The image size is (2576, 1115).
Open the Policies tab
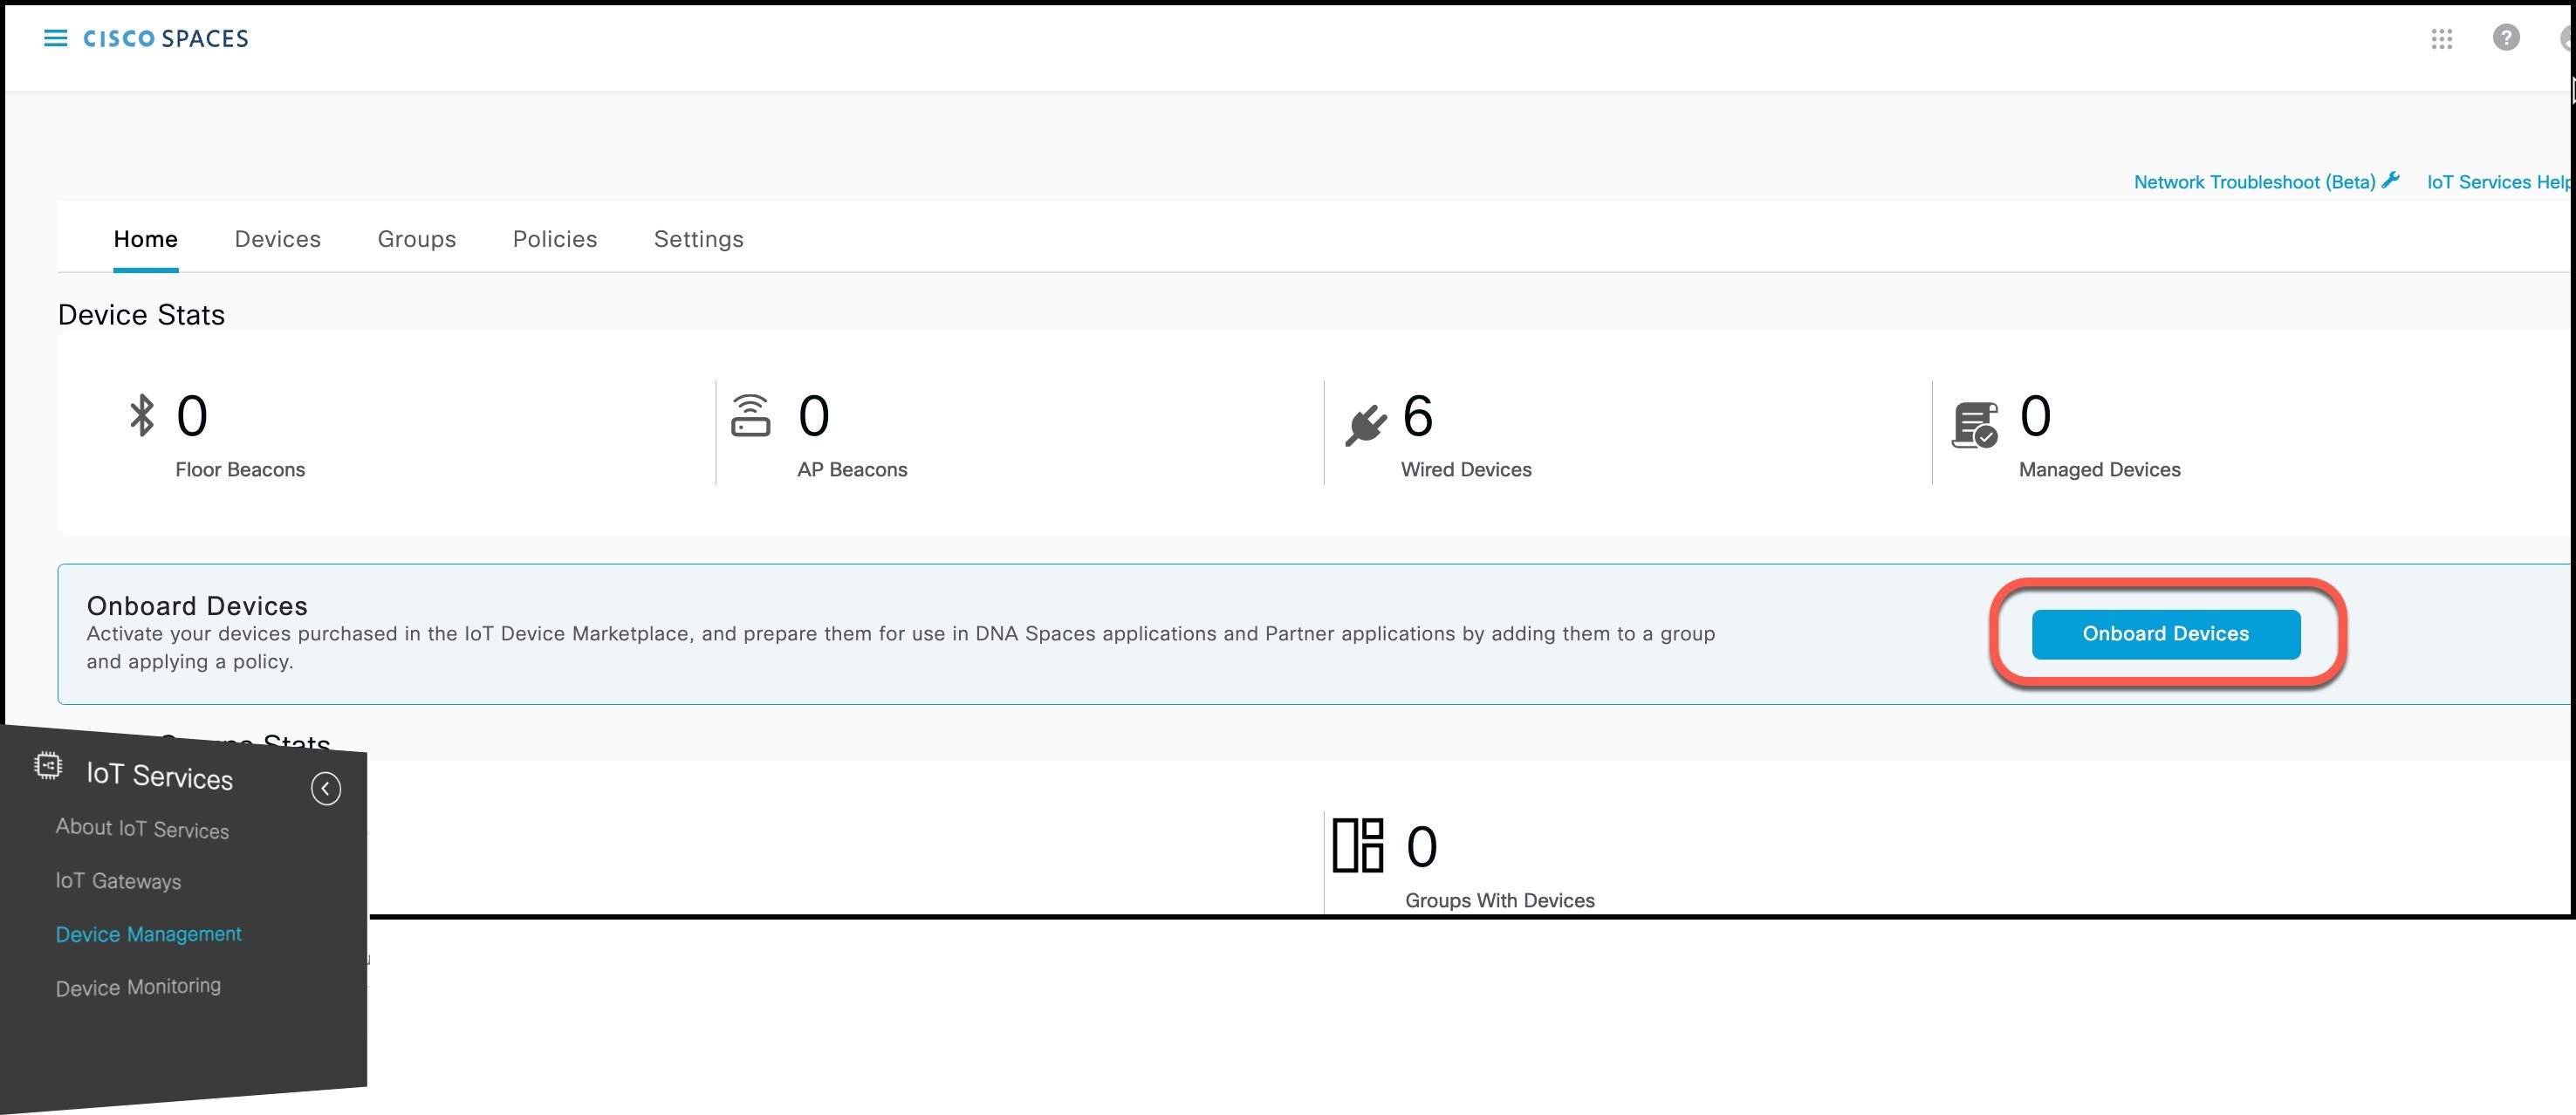[x=554, y=239]
